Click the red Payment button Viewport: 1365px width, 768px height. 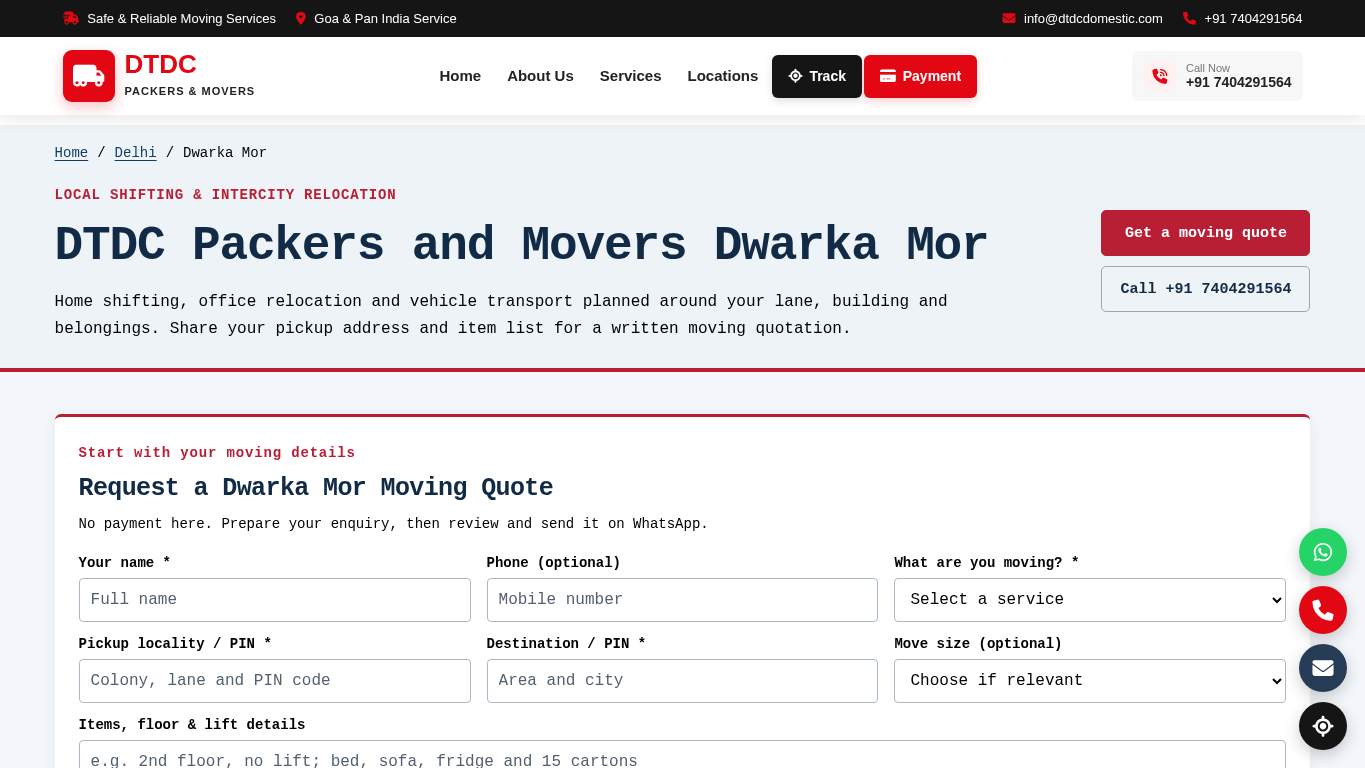[x=920, y=76]
